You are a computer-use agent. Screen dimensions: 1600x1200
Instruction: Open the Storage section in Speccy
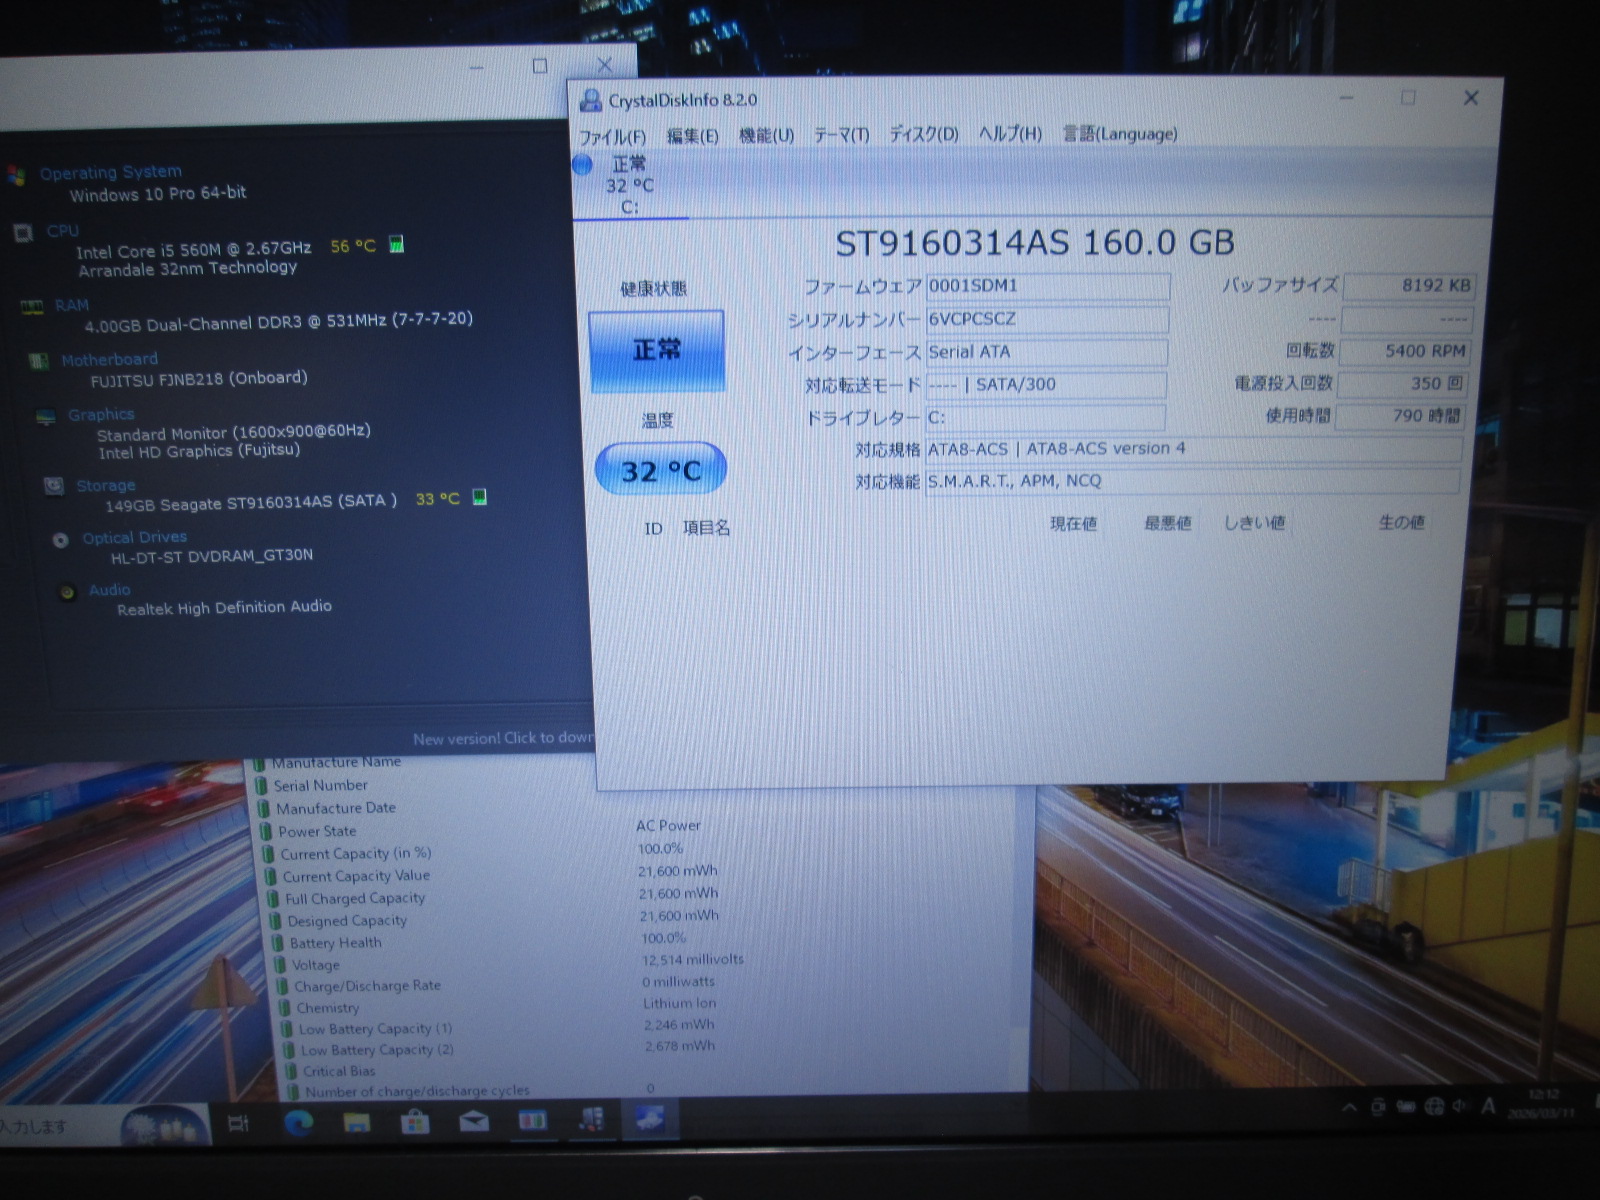(x=105, y=486)
